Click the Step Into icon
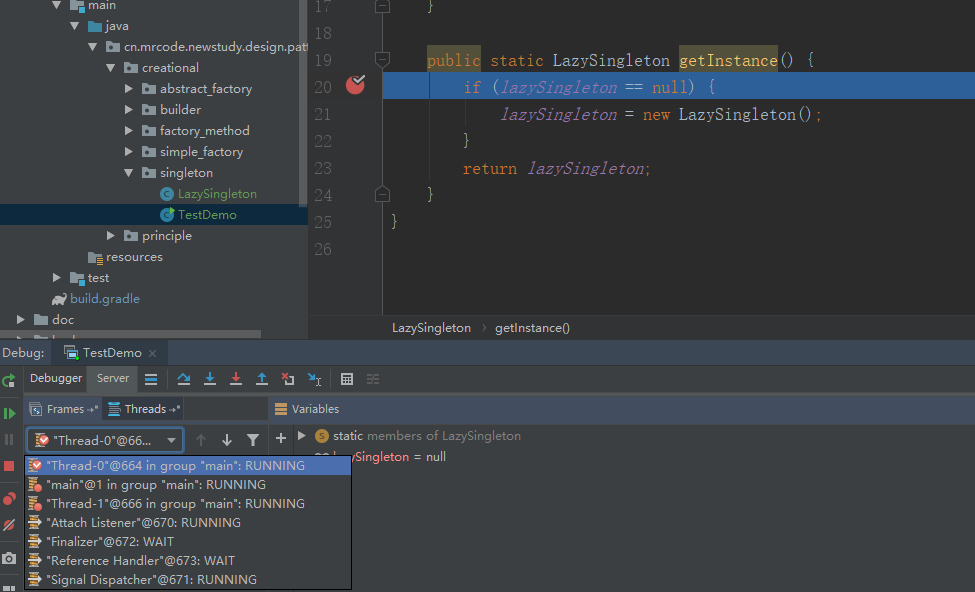 pyautogui.click(x=210, y=379)
